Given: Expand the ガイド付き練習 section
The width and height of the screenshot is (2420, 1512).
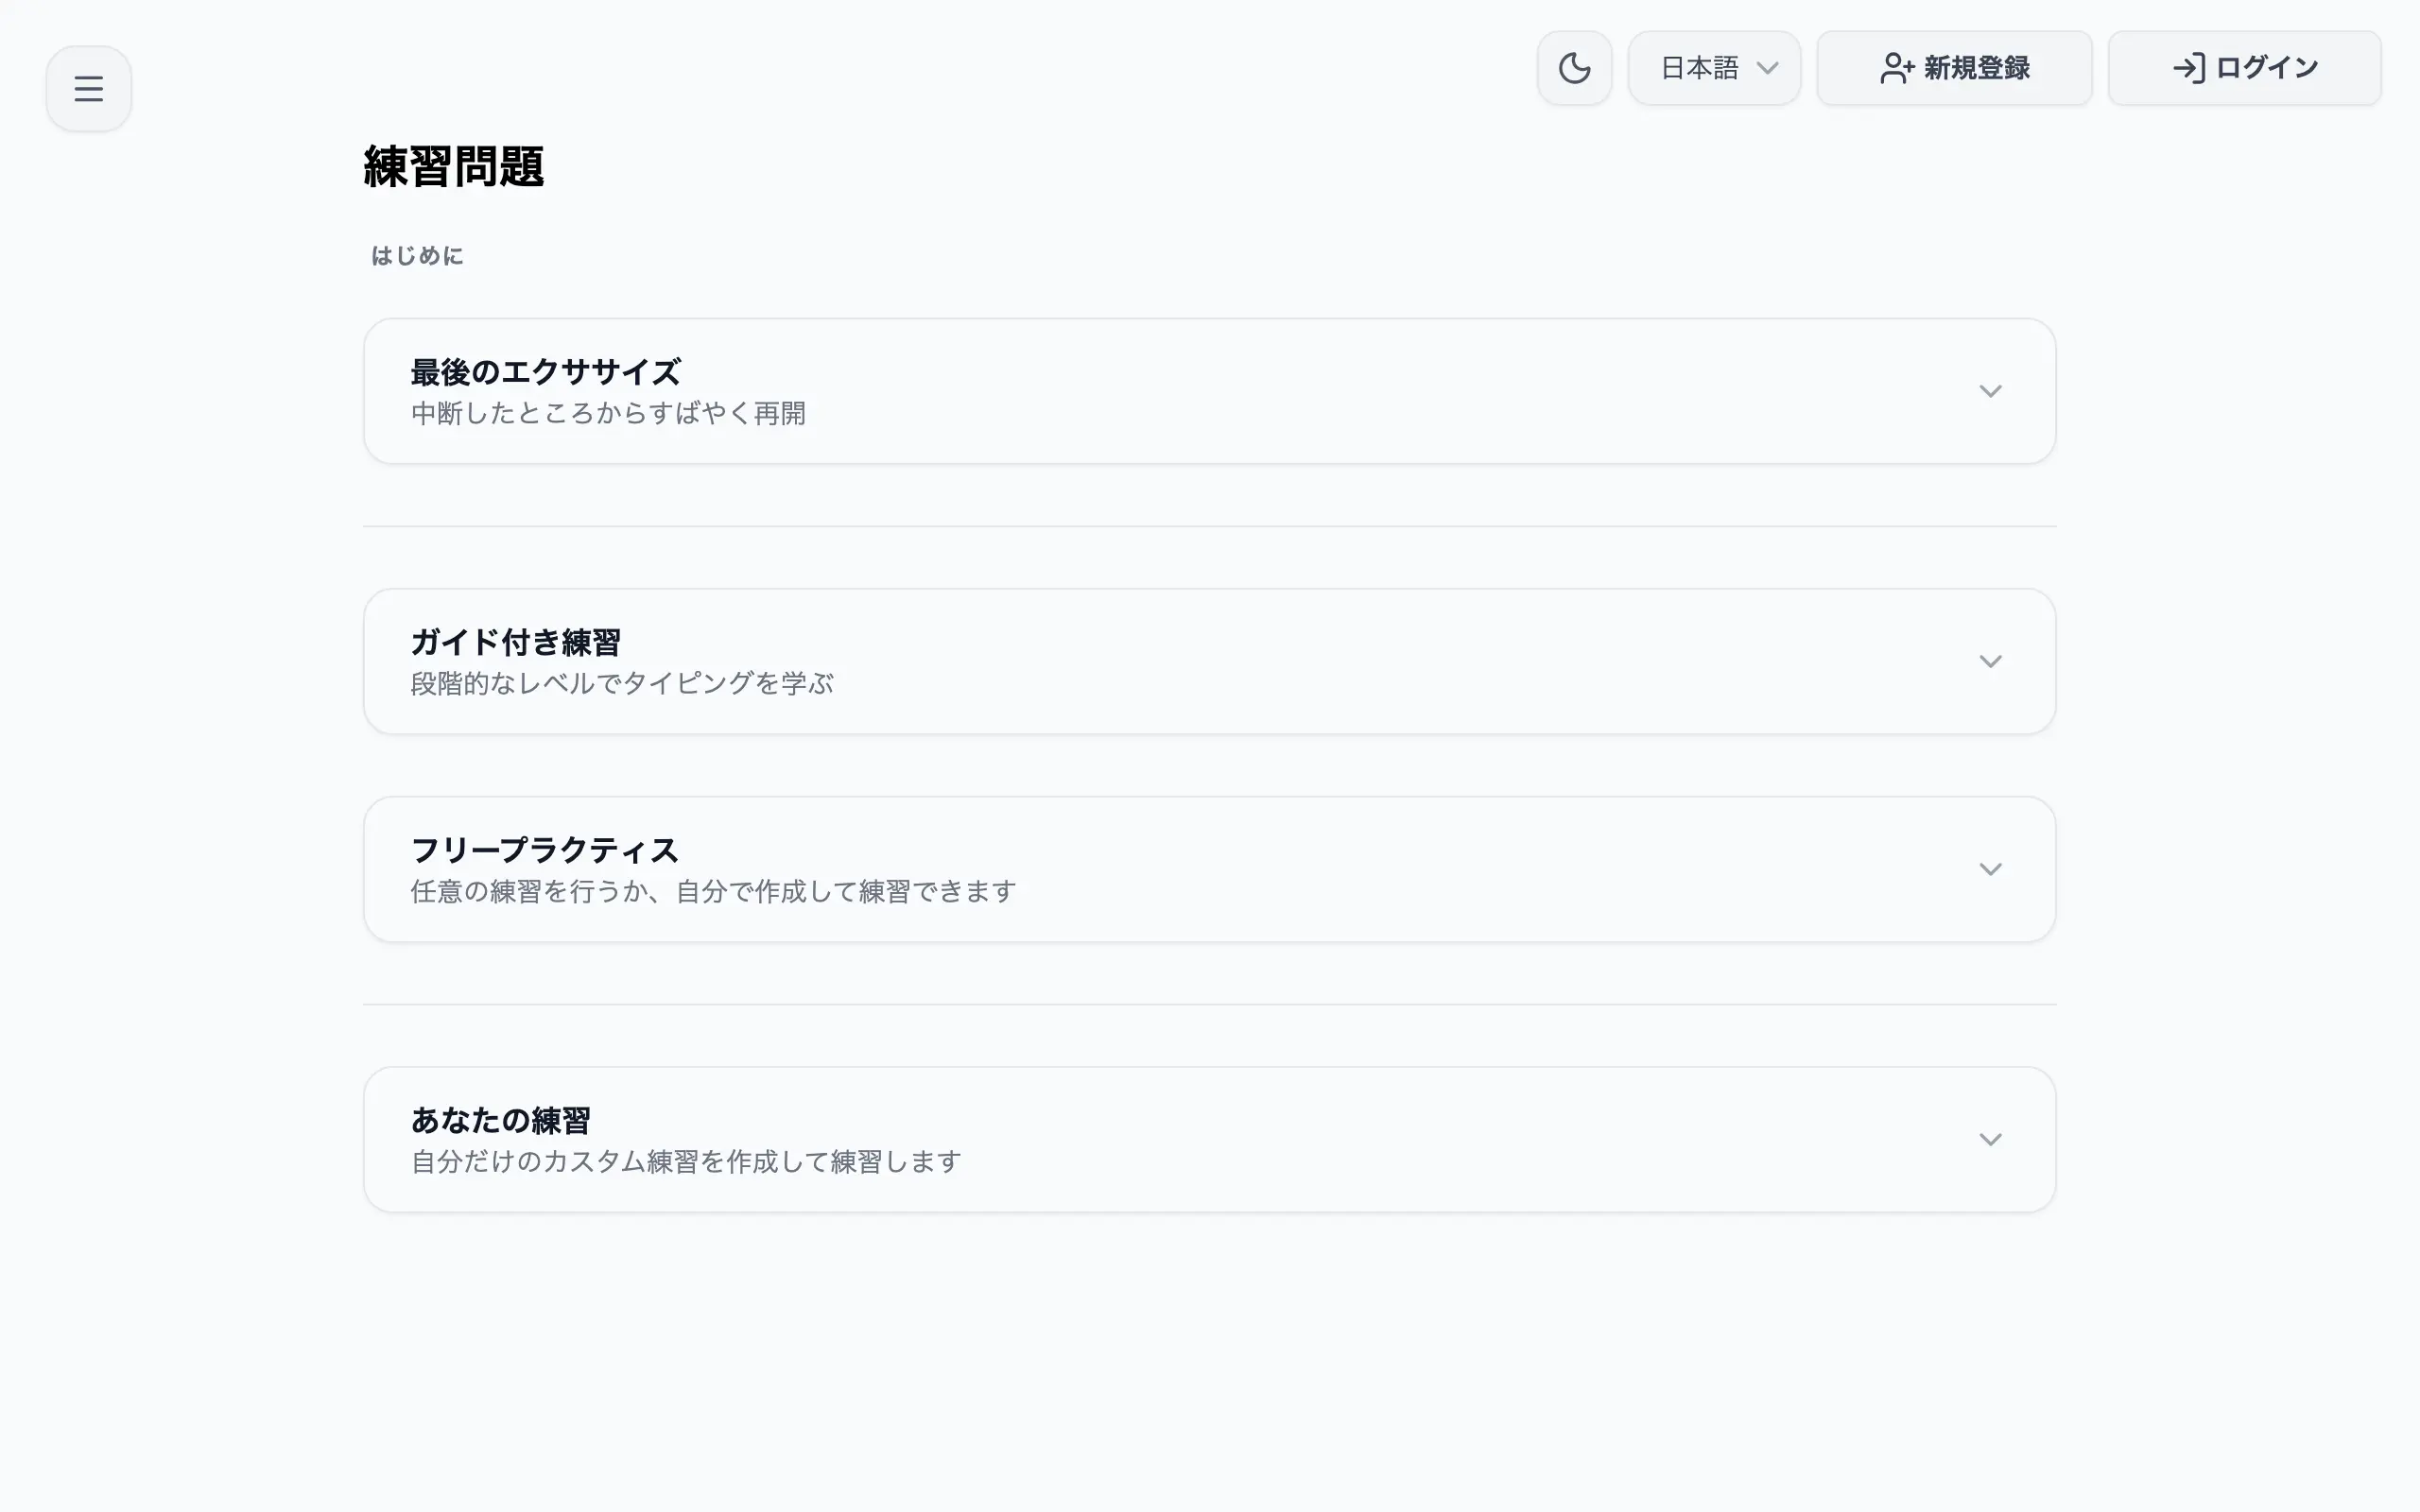Looking at the screenshot, I should coord(1991,661).
